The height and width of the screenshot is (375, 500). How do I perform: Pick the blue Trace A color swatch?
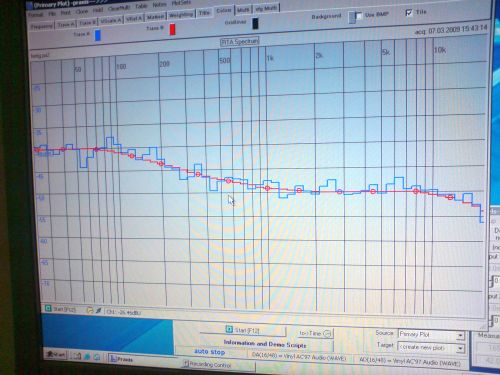coord(98,35)
